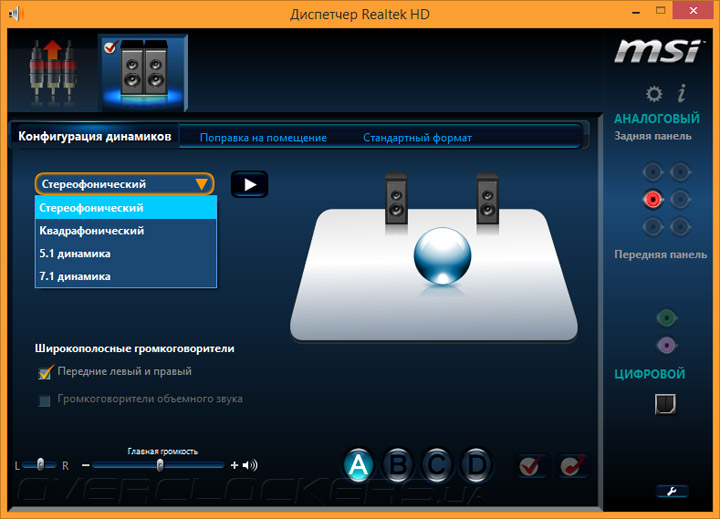
Task: Click the speaker volume mute icon
Action: coord(250,465)
